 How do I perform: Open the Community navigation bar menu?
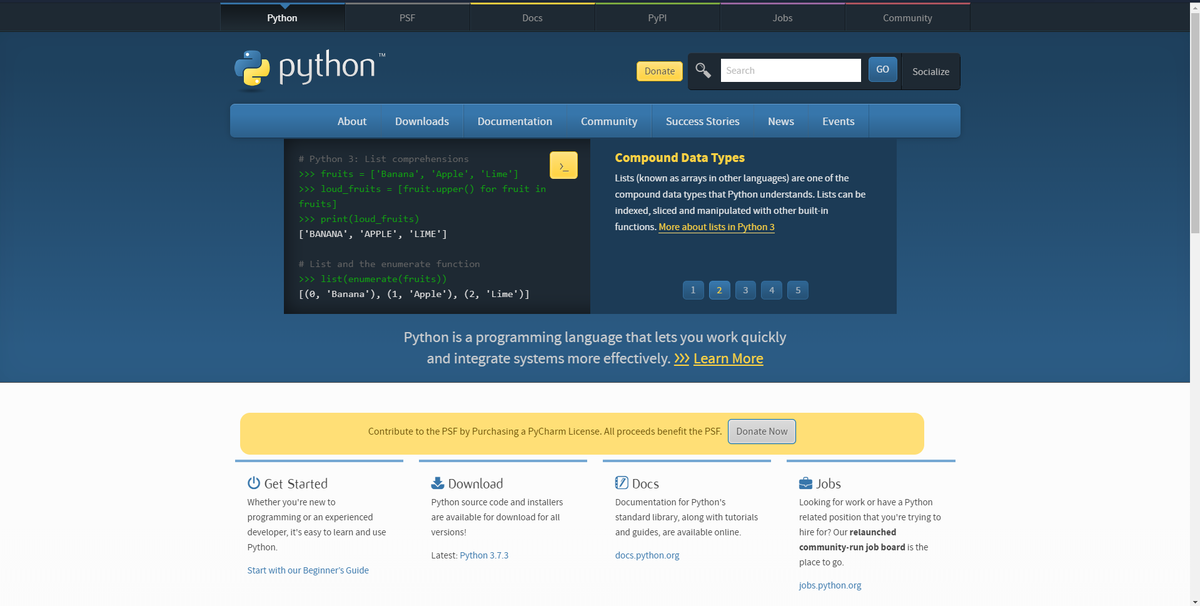click(609, 121)
